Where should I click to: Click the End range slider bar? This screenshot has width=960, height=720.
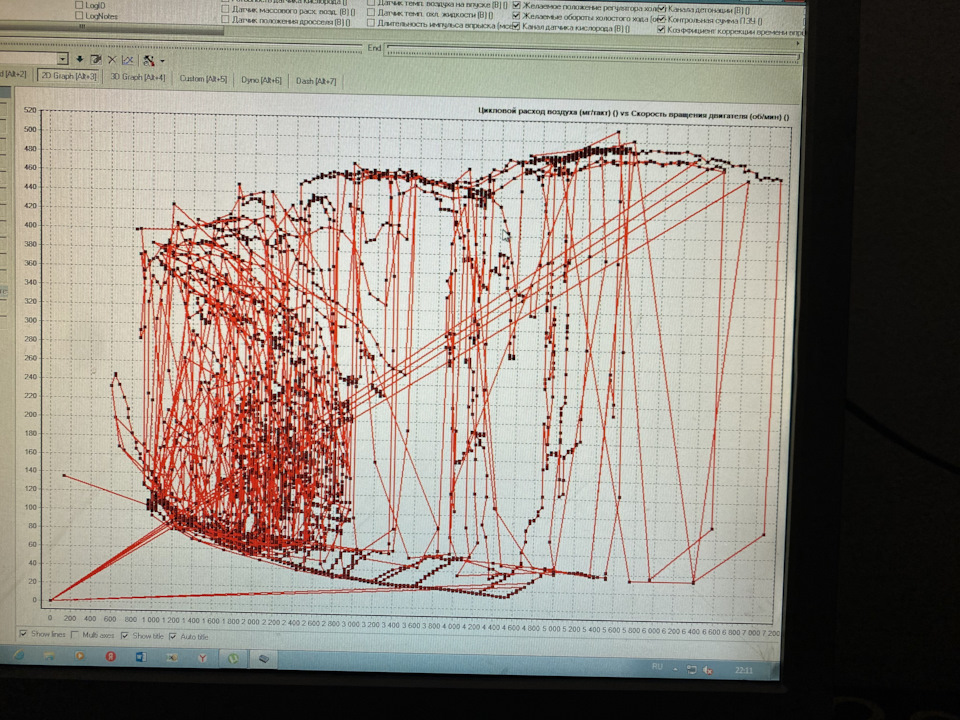593,53
